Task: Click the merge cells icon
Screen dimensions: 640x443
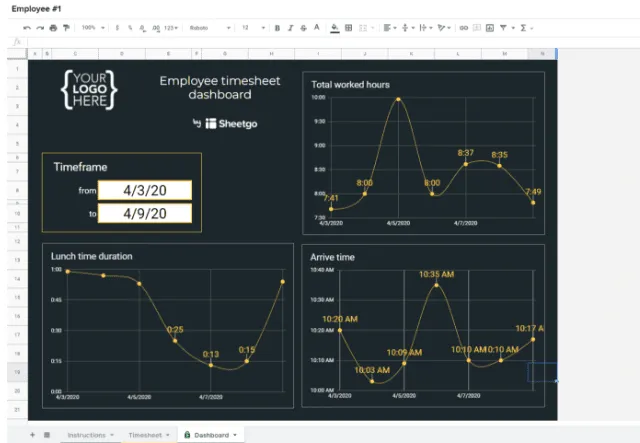Action: pos(362,28)
